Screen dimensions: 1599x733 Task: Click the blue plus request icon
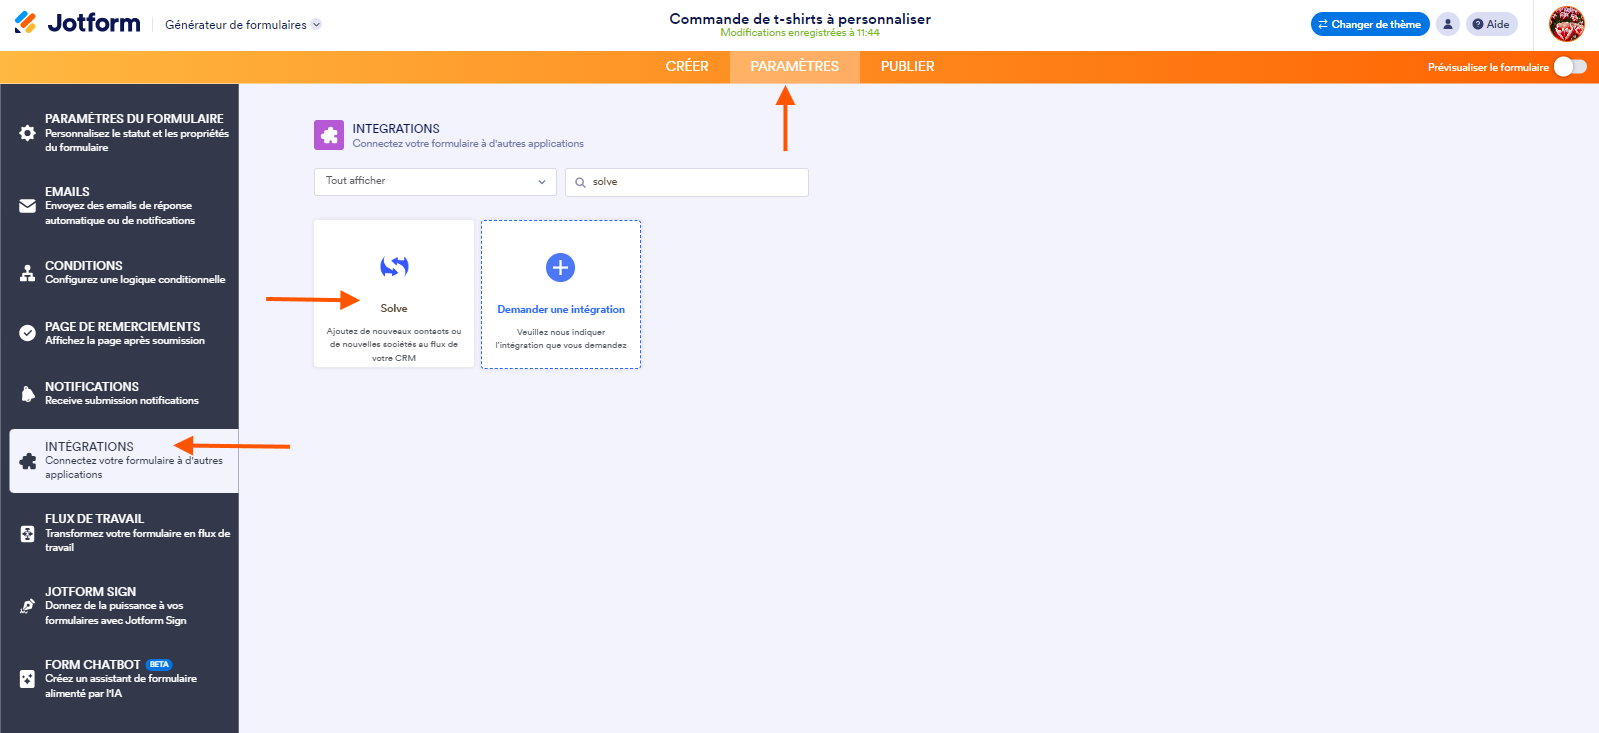(560, 267)
